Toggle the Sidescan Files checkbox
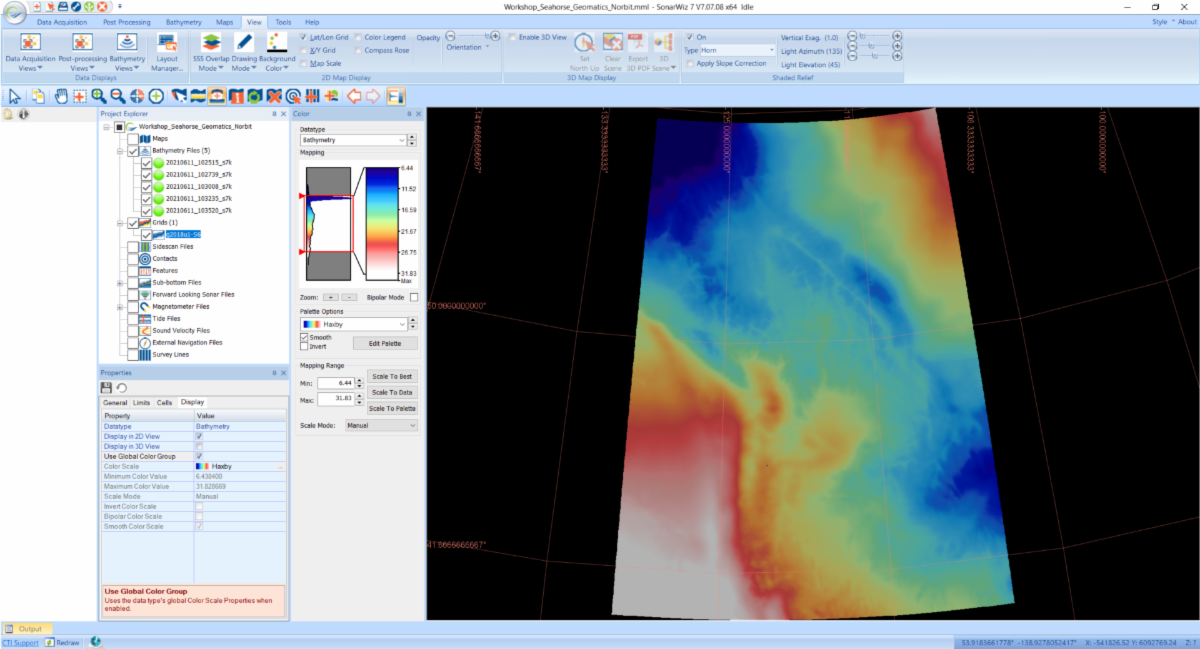The height and width of the screenshot is (649, 1200). 133,246
